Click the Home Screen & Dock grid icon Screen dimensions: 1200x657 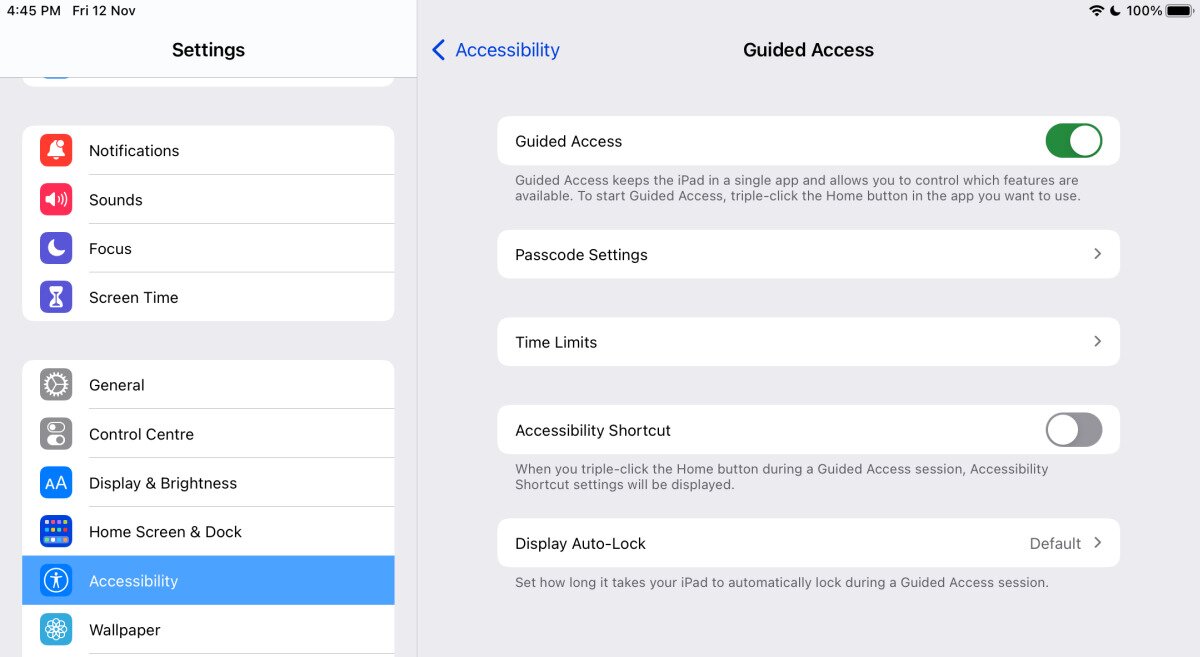pyautogui.click(x=56, y=531)
